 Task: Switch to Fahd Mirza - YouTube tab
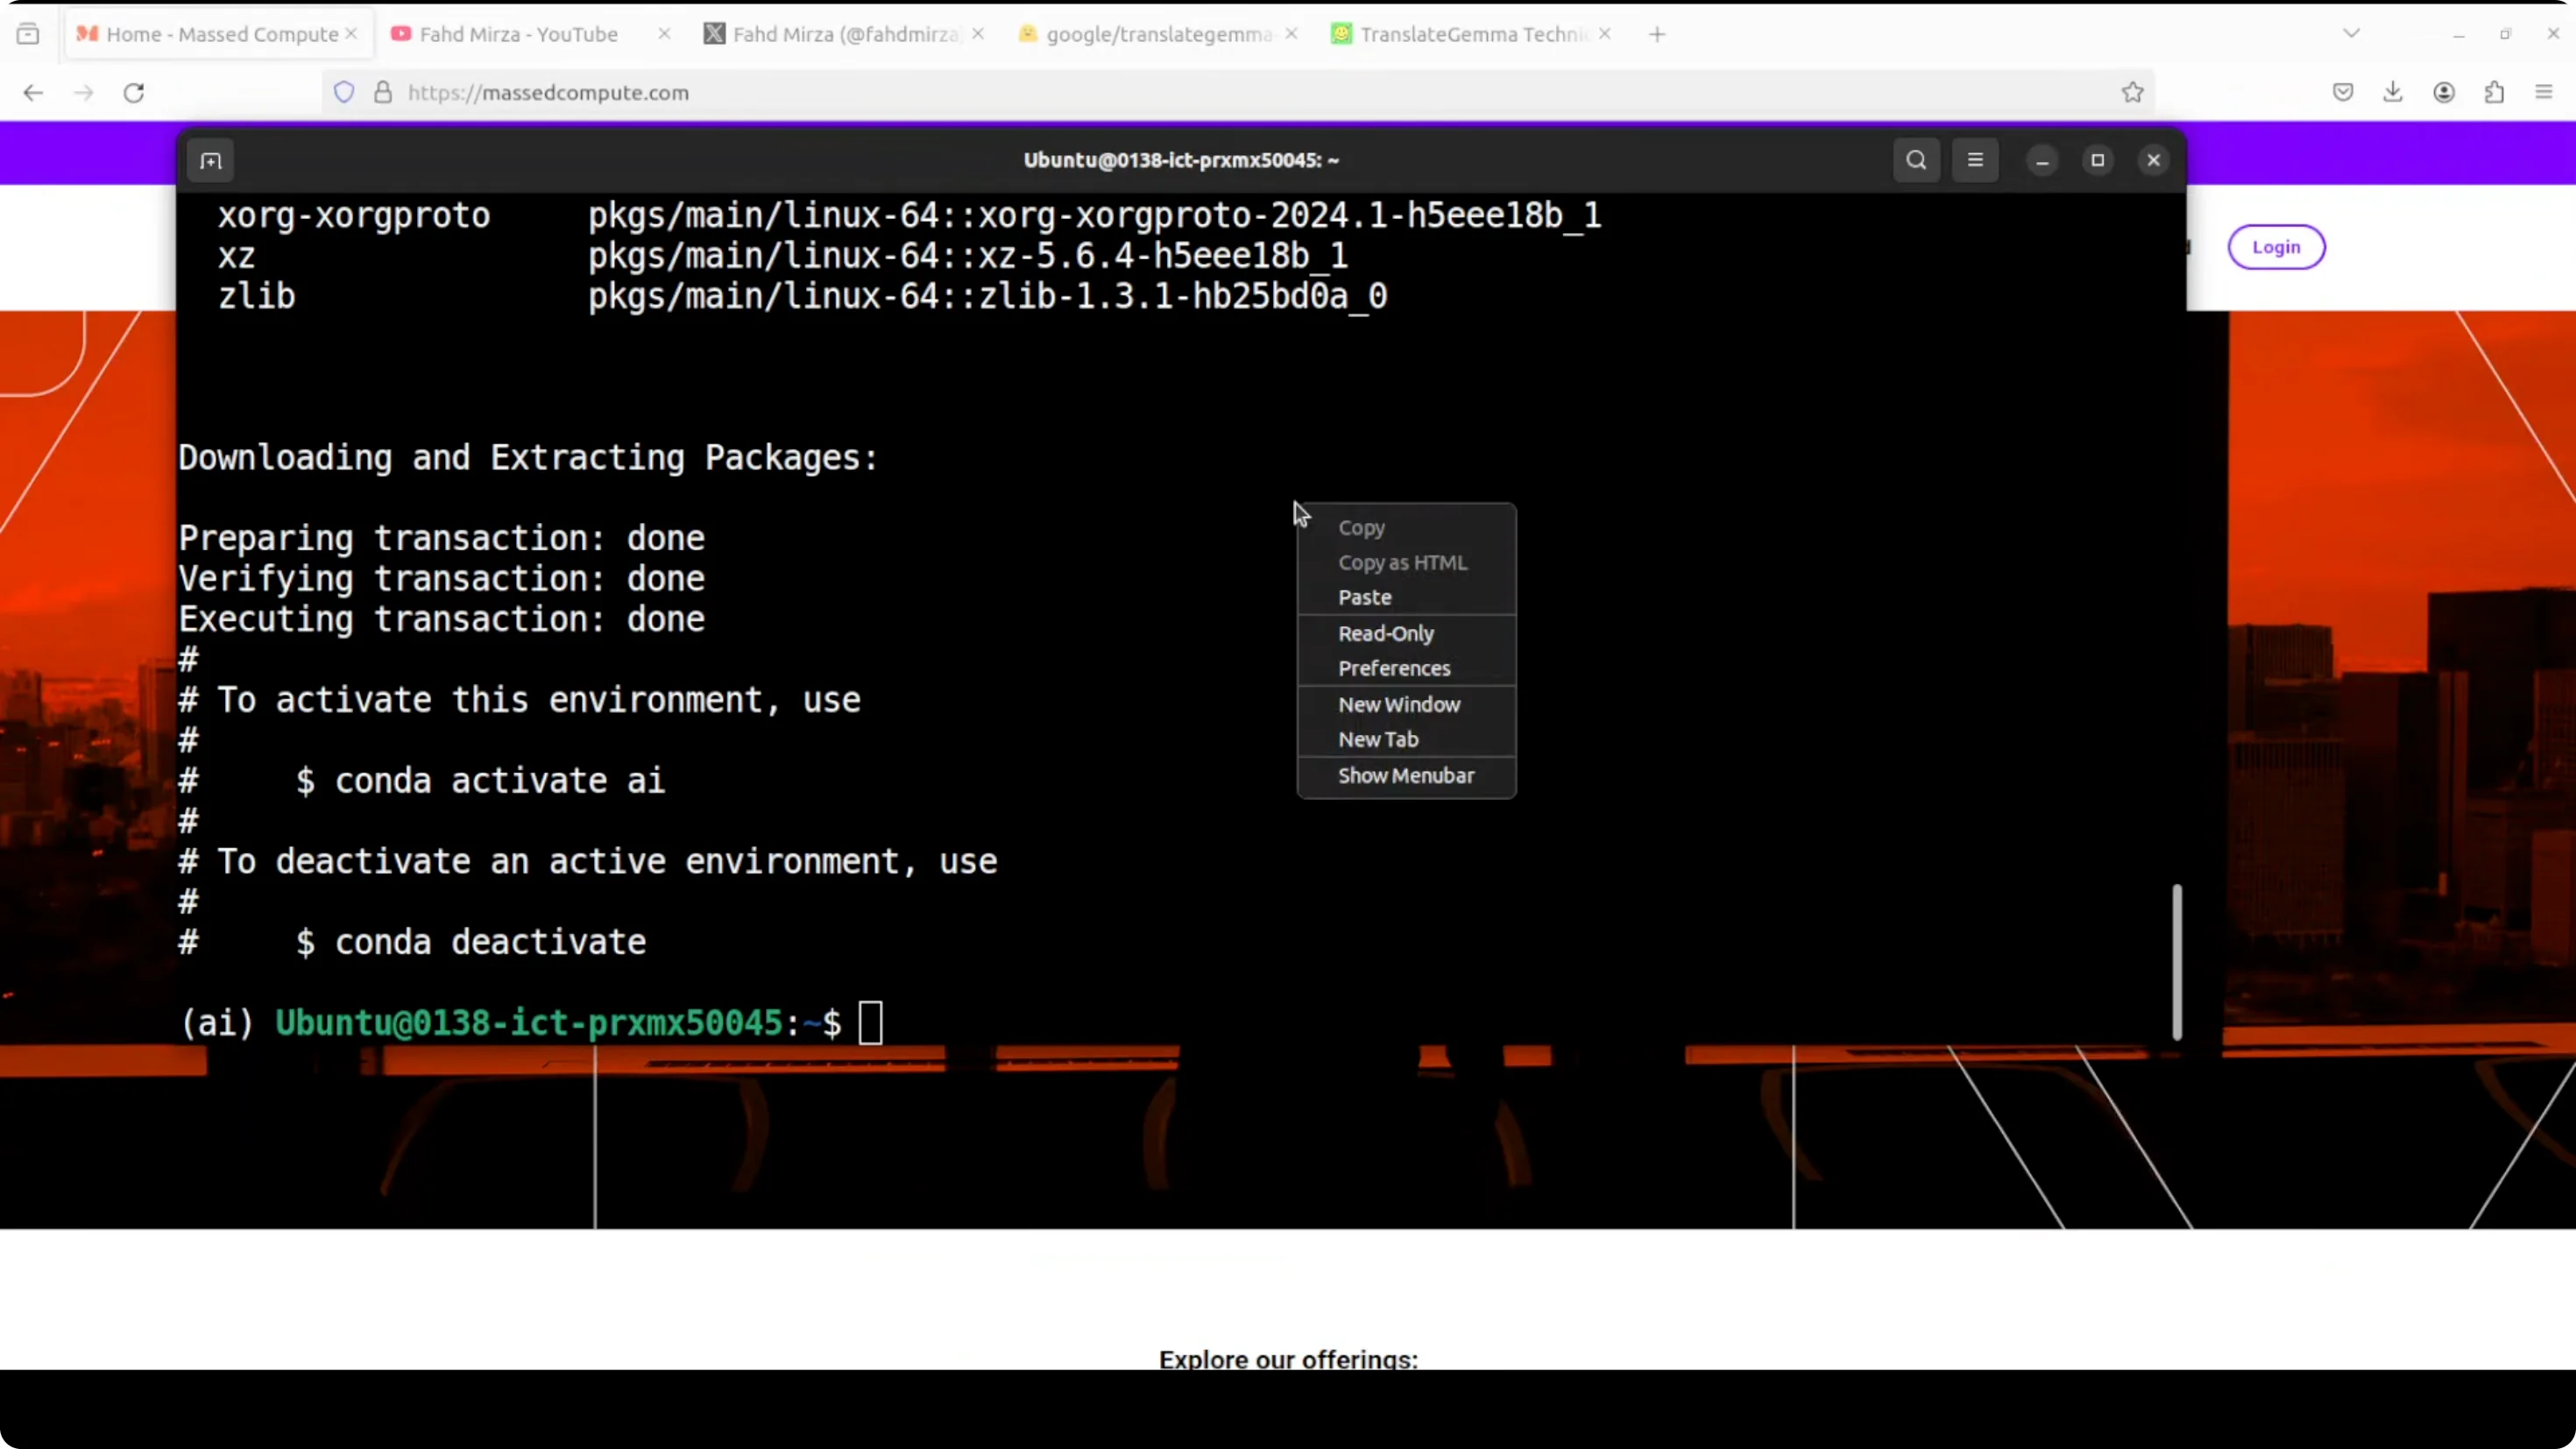(x=518, y=34)
